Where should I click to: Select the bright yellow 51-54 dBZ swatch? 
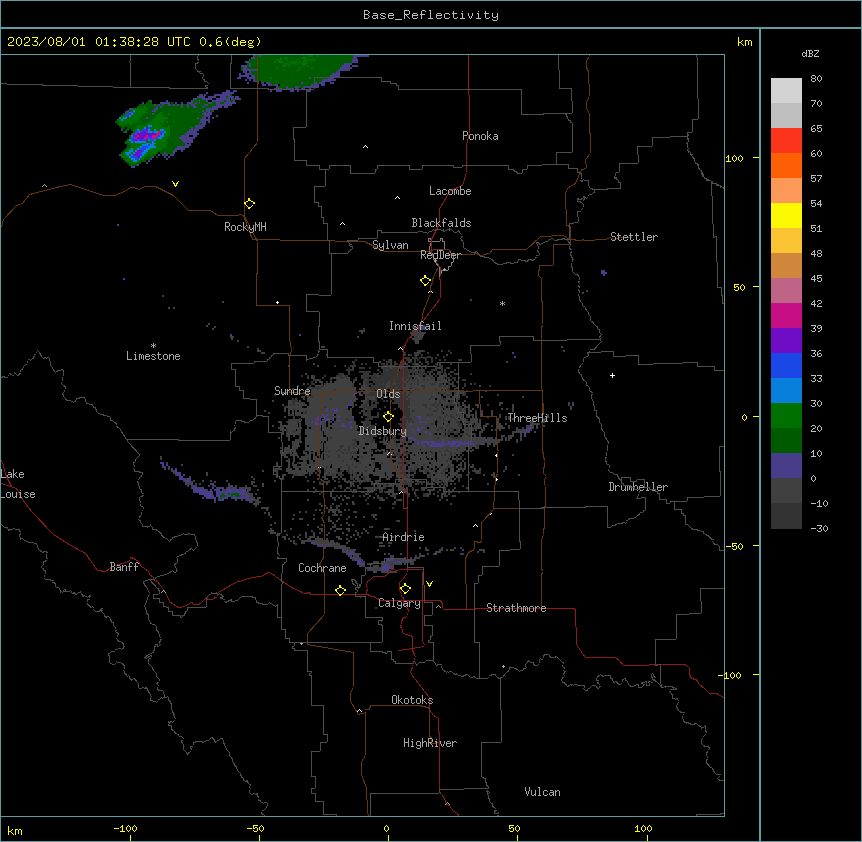pyautogui.click(x=786, y=216)
